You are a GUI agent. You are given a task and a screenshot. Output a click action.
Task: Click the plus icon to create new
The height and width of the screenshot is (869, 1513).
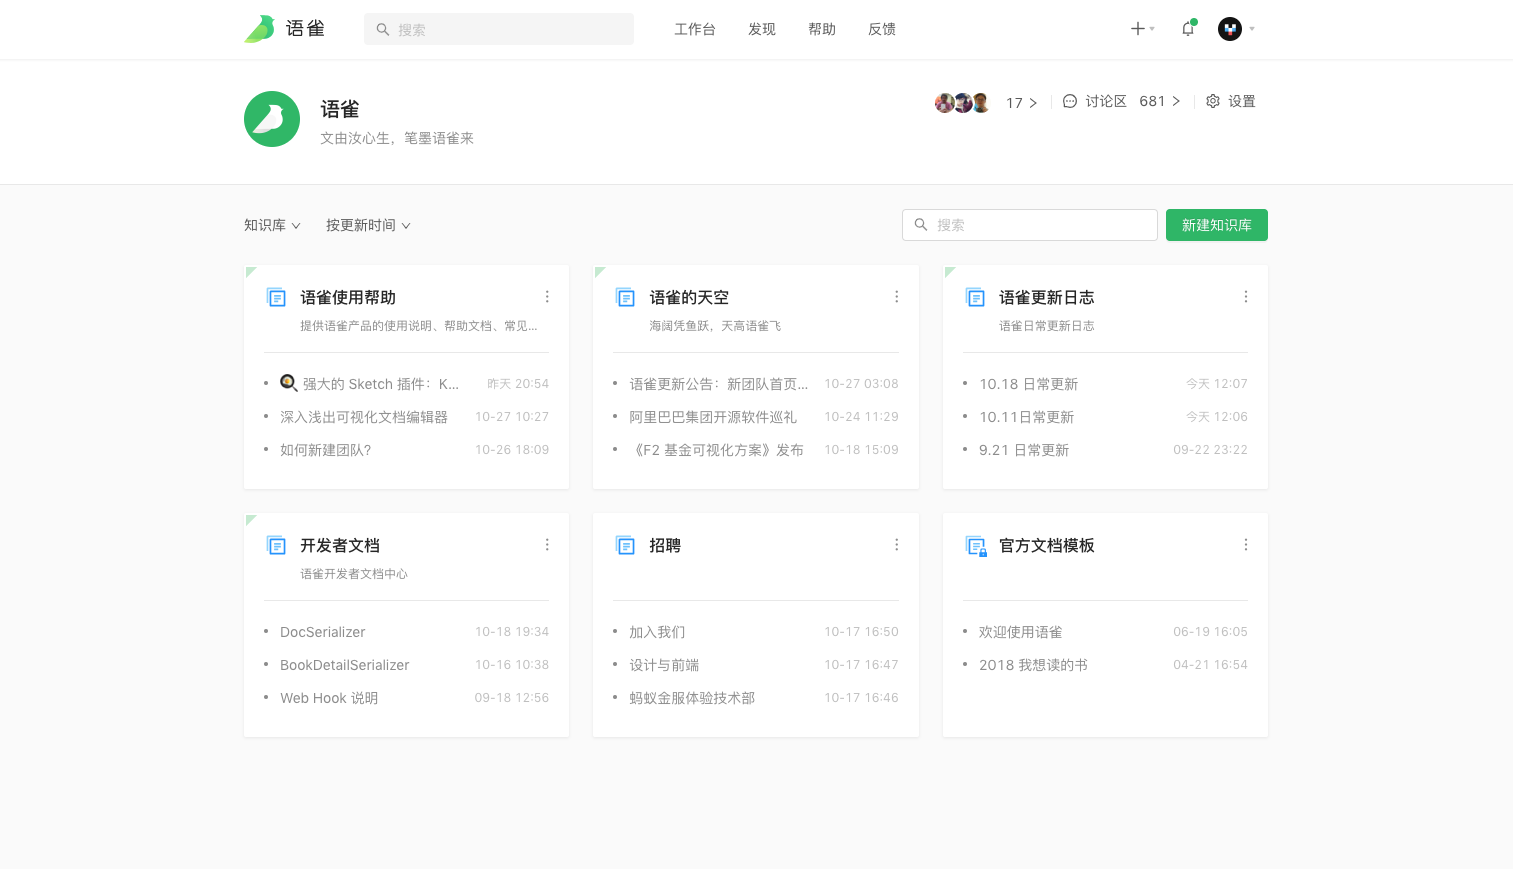(x=1138, y=29)
